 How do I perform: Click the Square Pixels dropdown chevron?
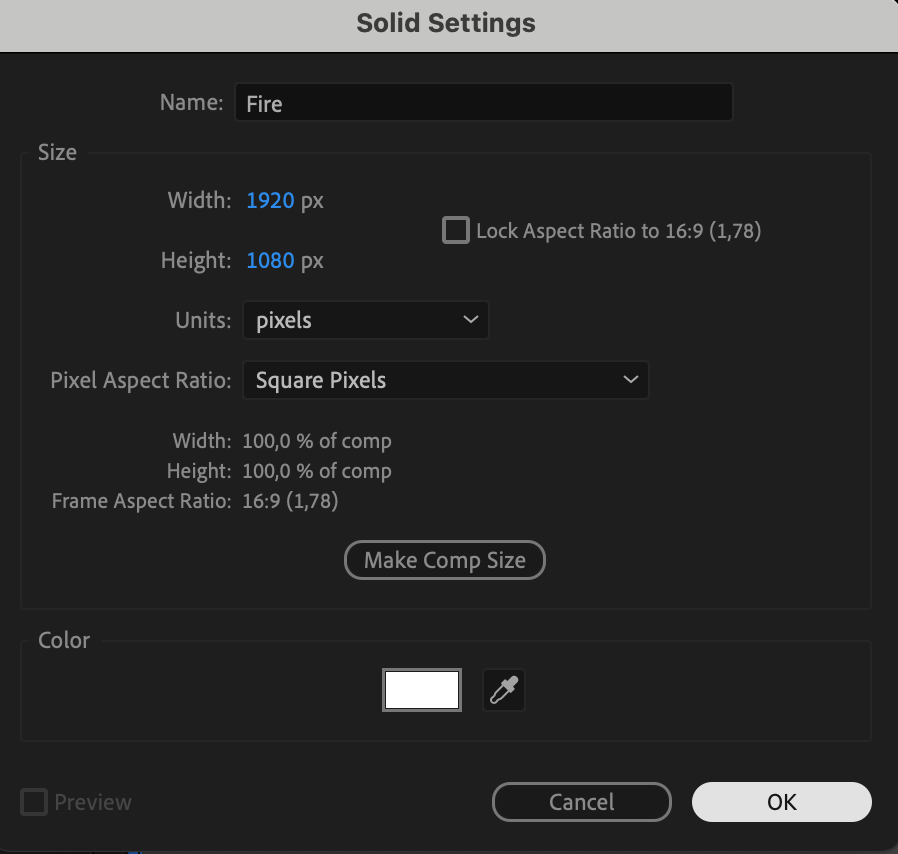[x=630, y=380]
